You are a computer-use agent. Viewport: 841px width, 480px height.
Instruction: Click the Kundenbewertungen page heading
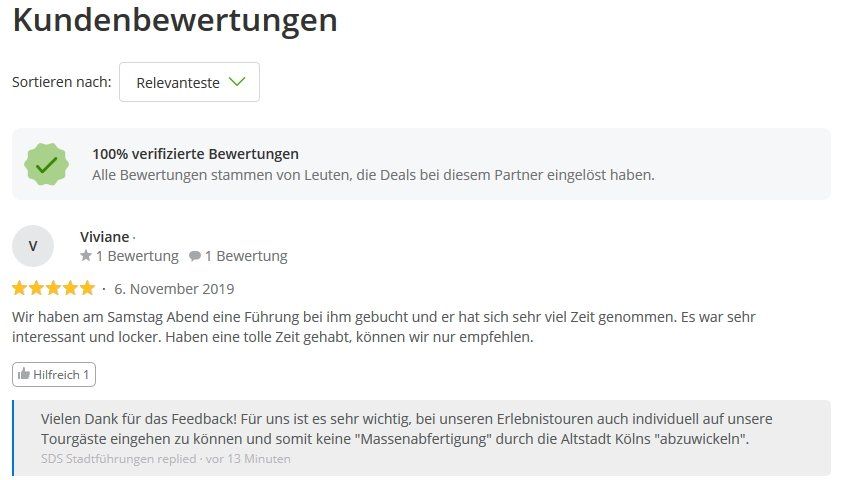175,20
